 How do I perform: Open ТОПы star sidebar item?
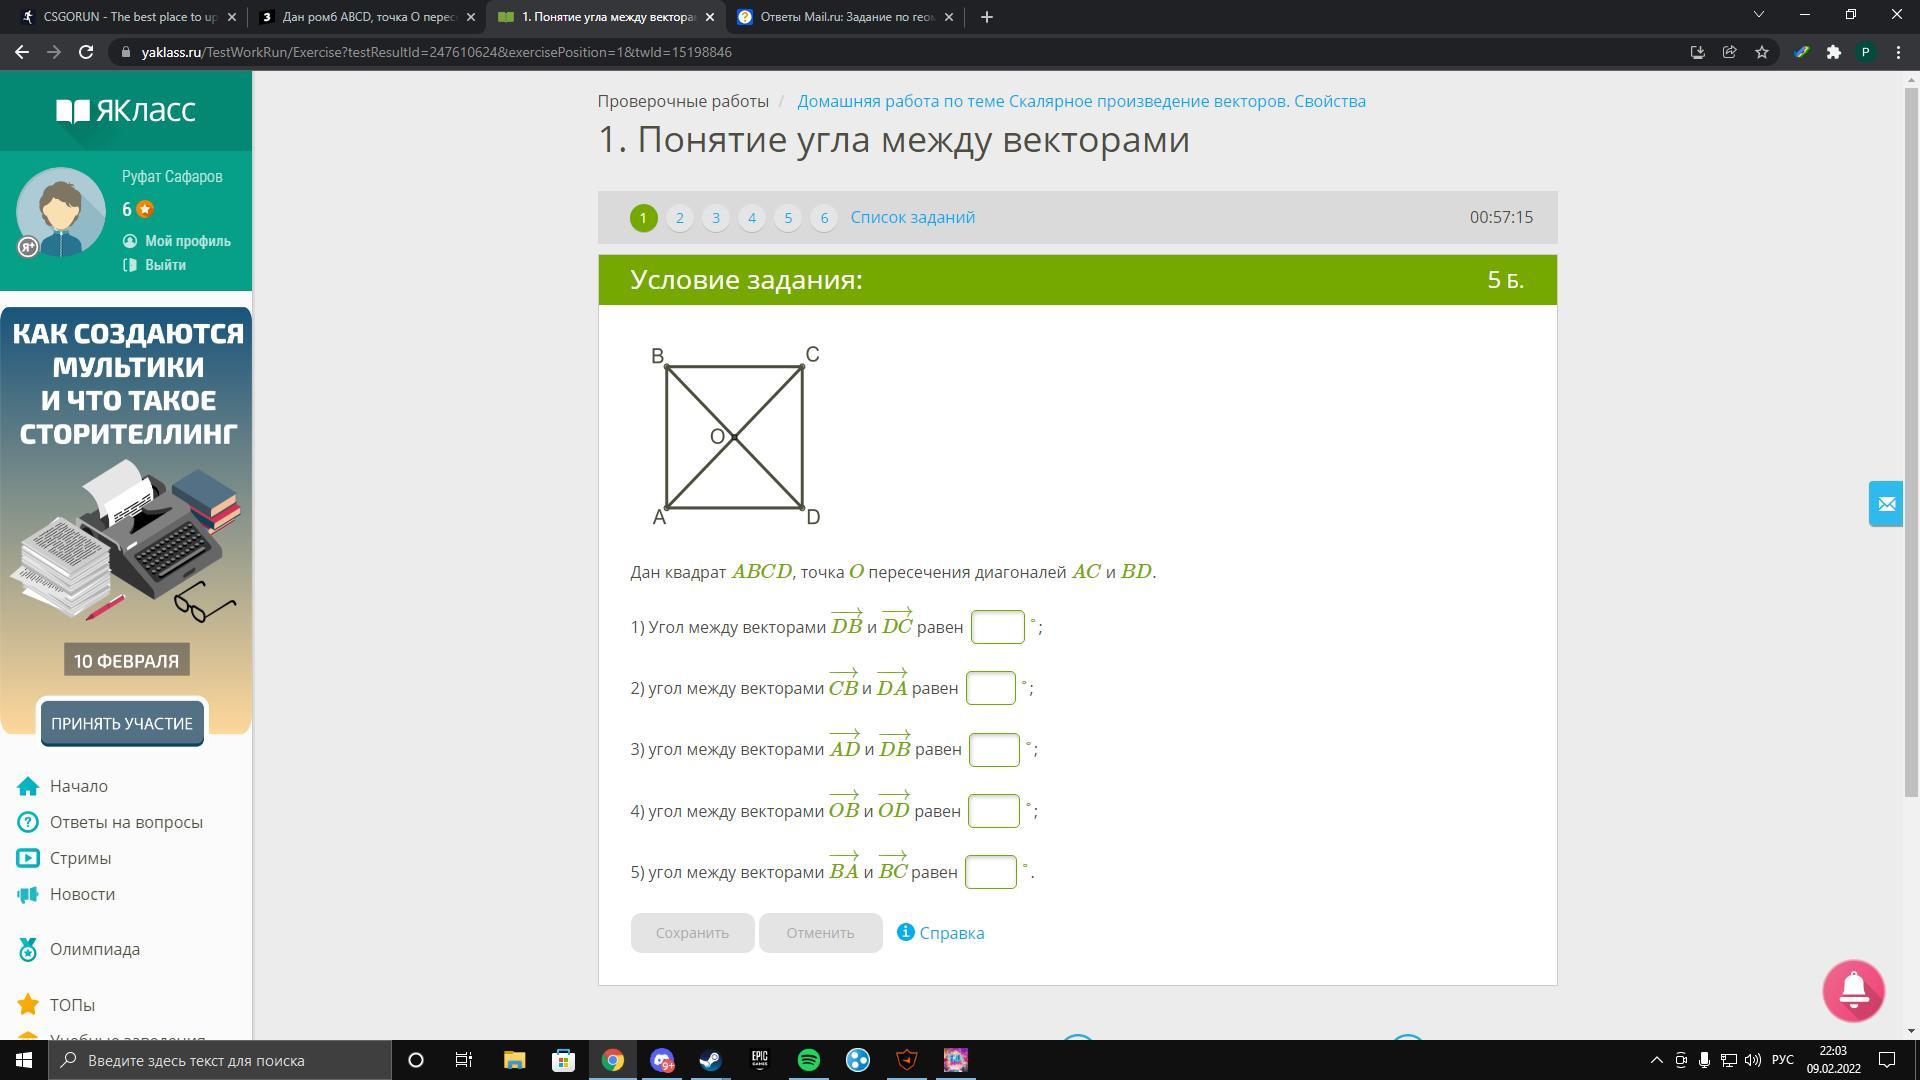pos(72,1005)
